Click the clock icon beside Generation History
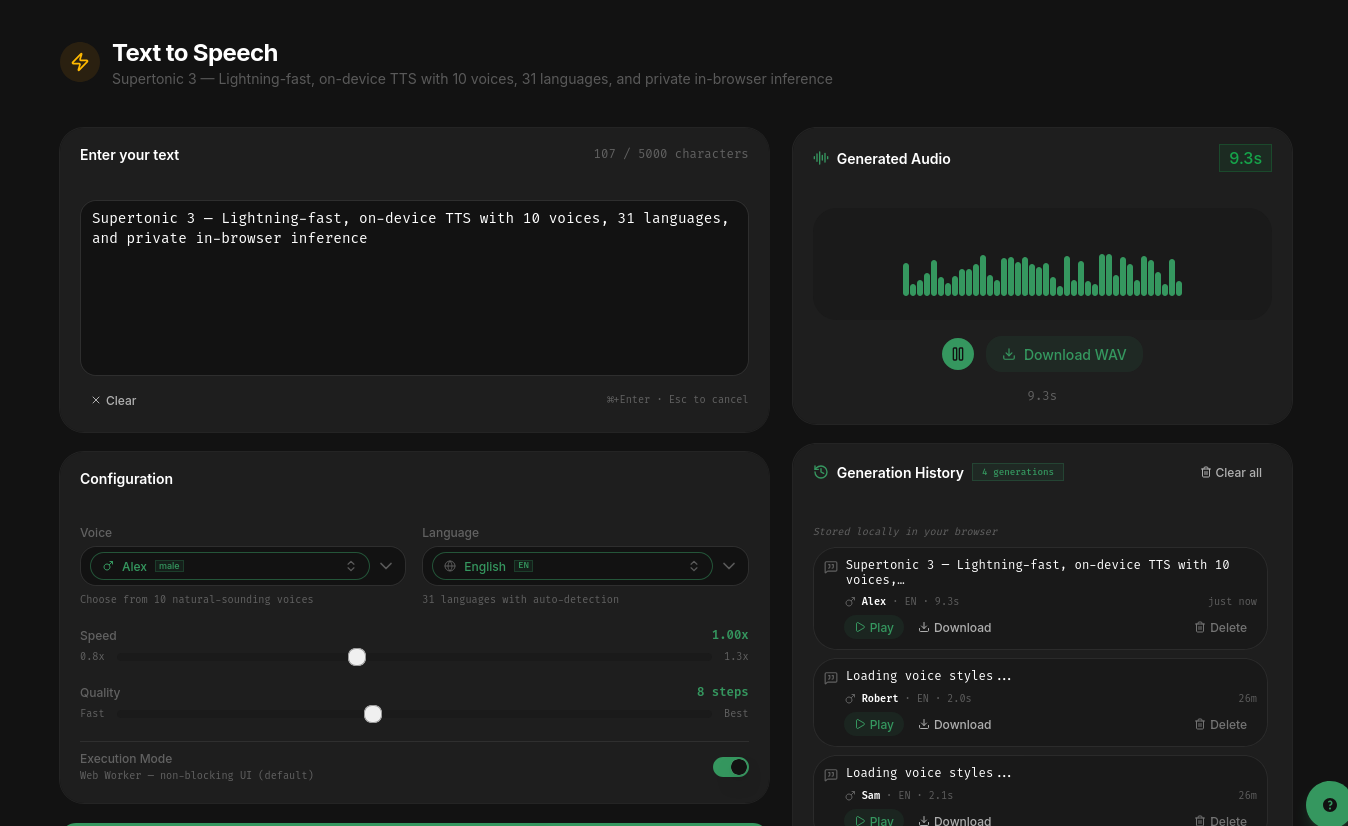Image resolution: width=1348 pixels, height=826 pixels. tap(821, 472)
